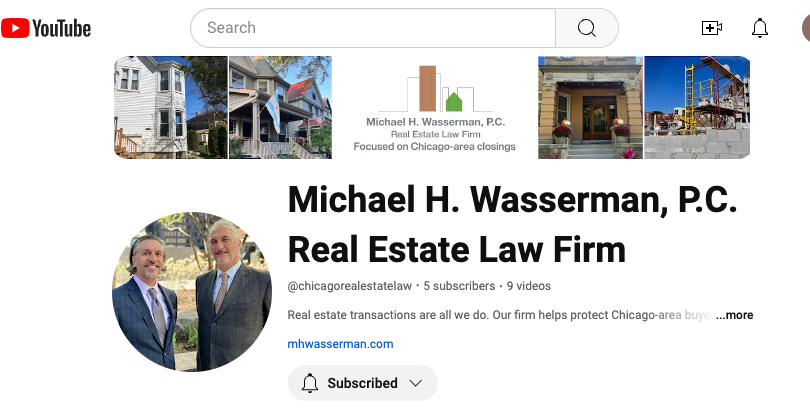
Task: Click the @chicagorealestatelaw handle
Action: [x=350, y=286]
